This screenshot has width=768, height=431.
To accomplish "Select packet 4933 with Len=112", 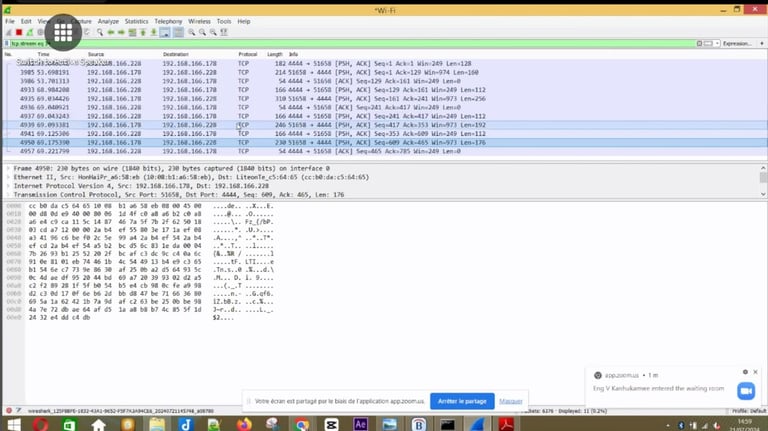I will (x=384, y=90).
